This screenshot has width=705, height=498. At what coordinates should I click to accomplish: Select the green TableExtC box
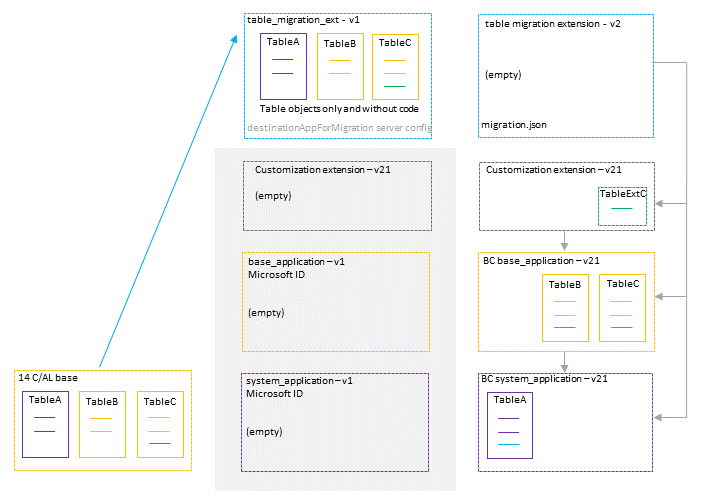click(623, 206)
